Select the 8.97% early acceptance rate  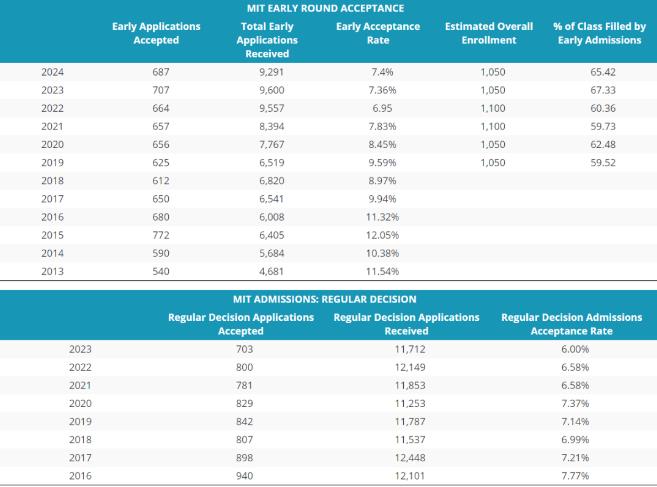point(382,181)
